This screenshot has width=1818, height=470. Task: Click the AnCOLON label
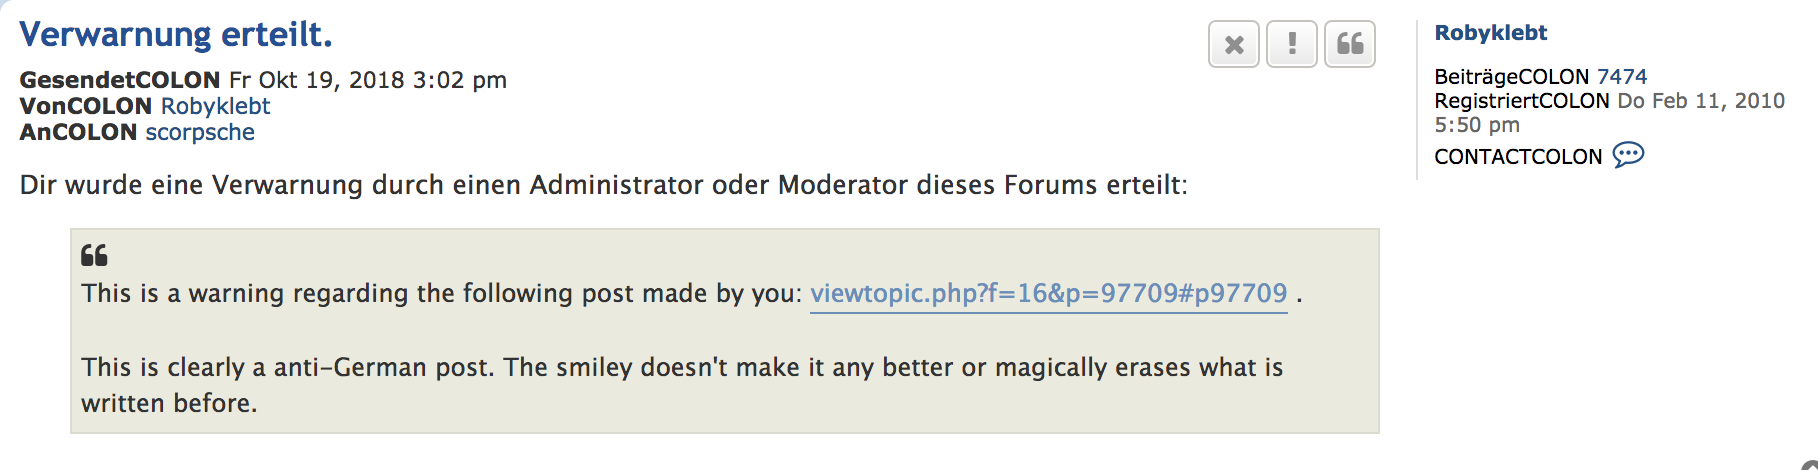(x=78, y=132)
